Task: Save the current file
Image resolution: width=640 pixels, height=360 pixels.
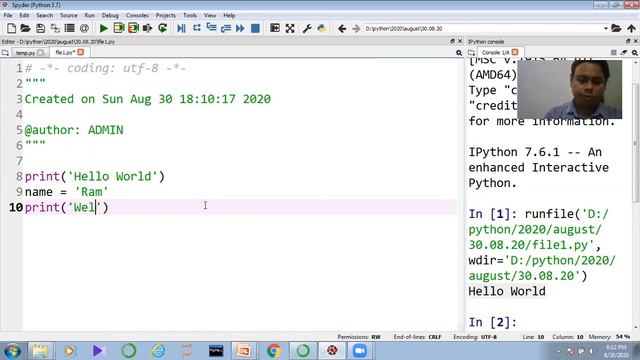Action: coord(40,28)
